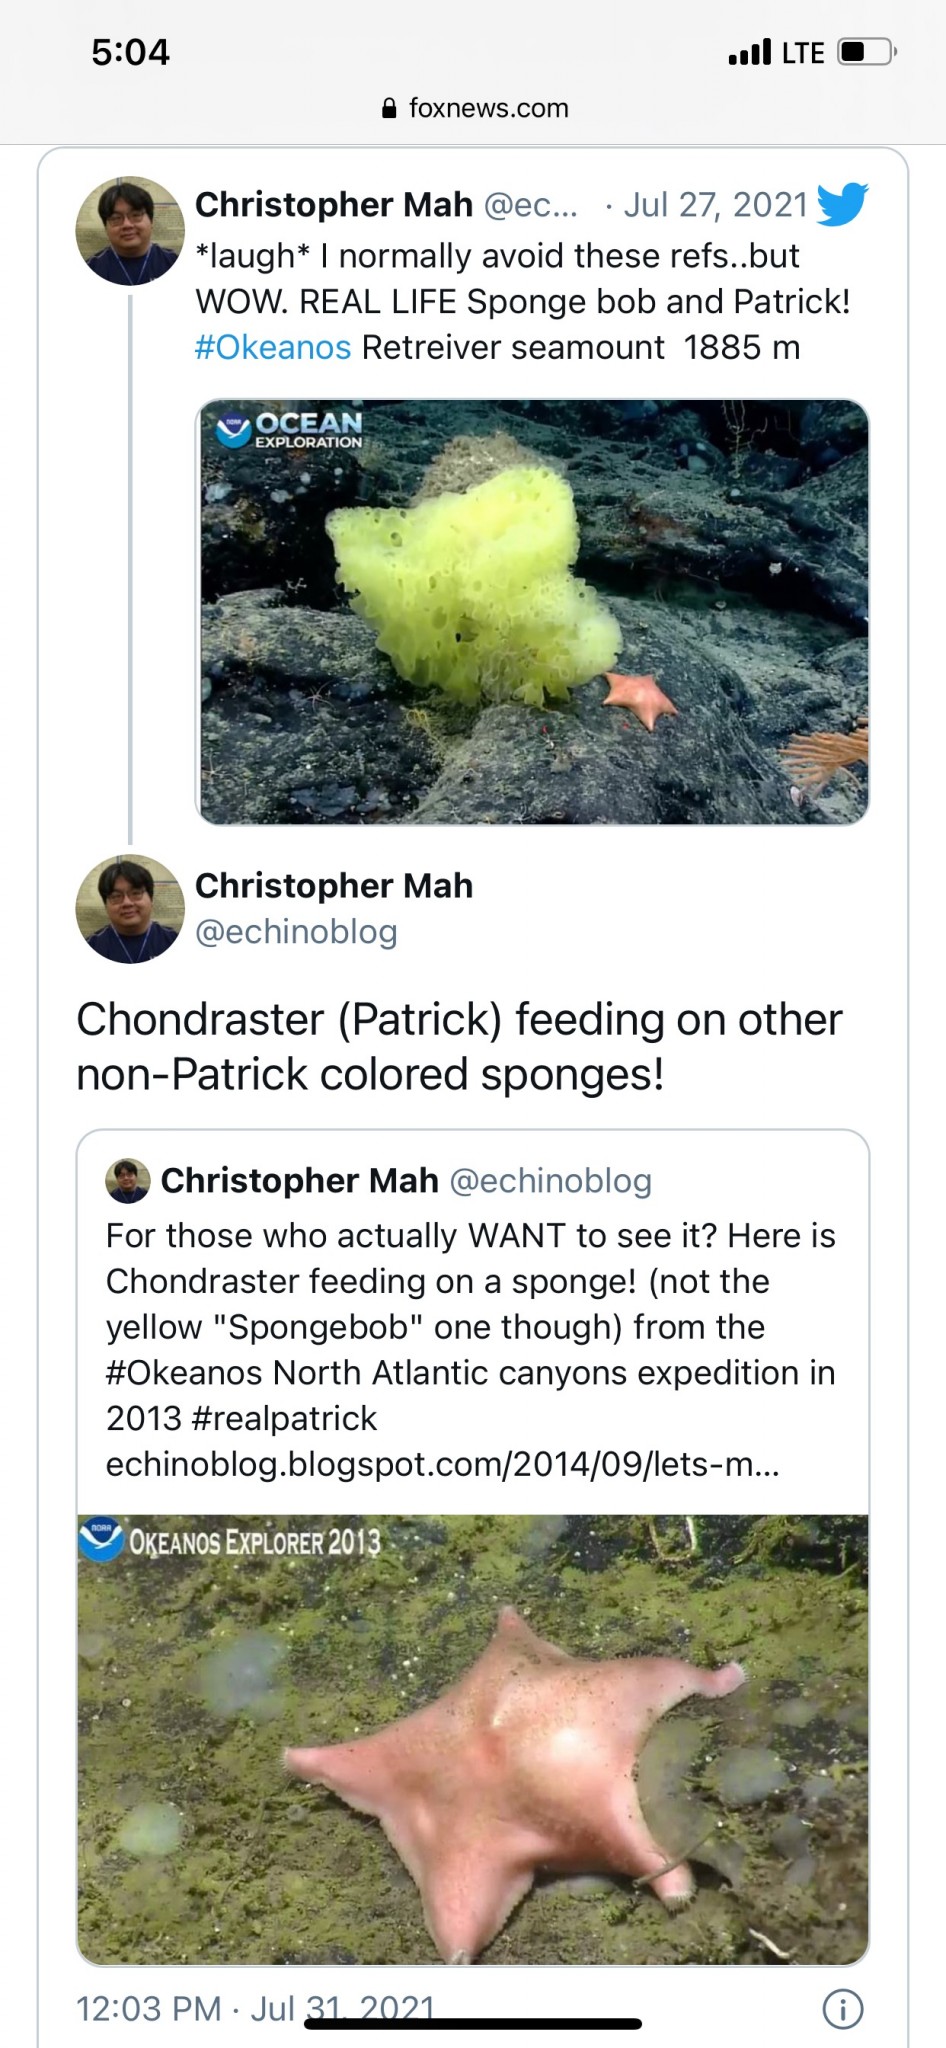The width and height of the screenshot is (946, 2048).
Task: Tap the NOAA Okeanos Explorer 2013 logo
Action: coord(232,1541)
